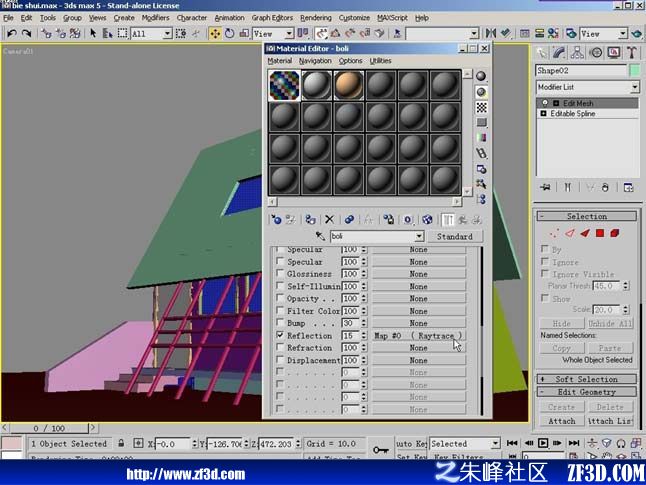Jump to Go to End frame button

[574, 443]
